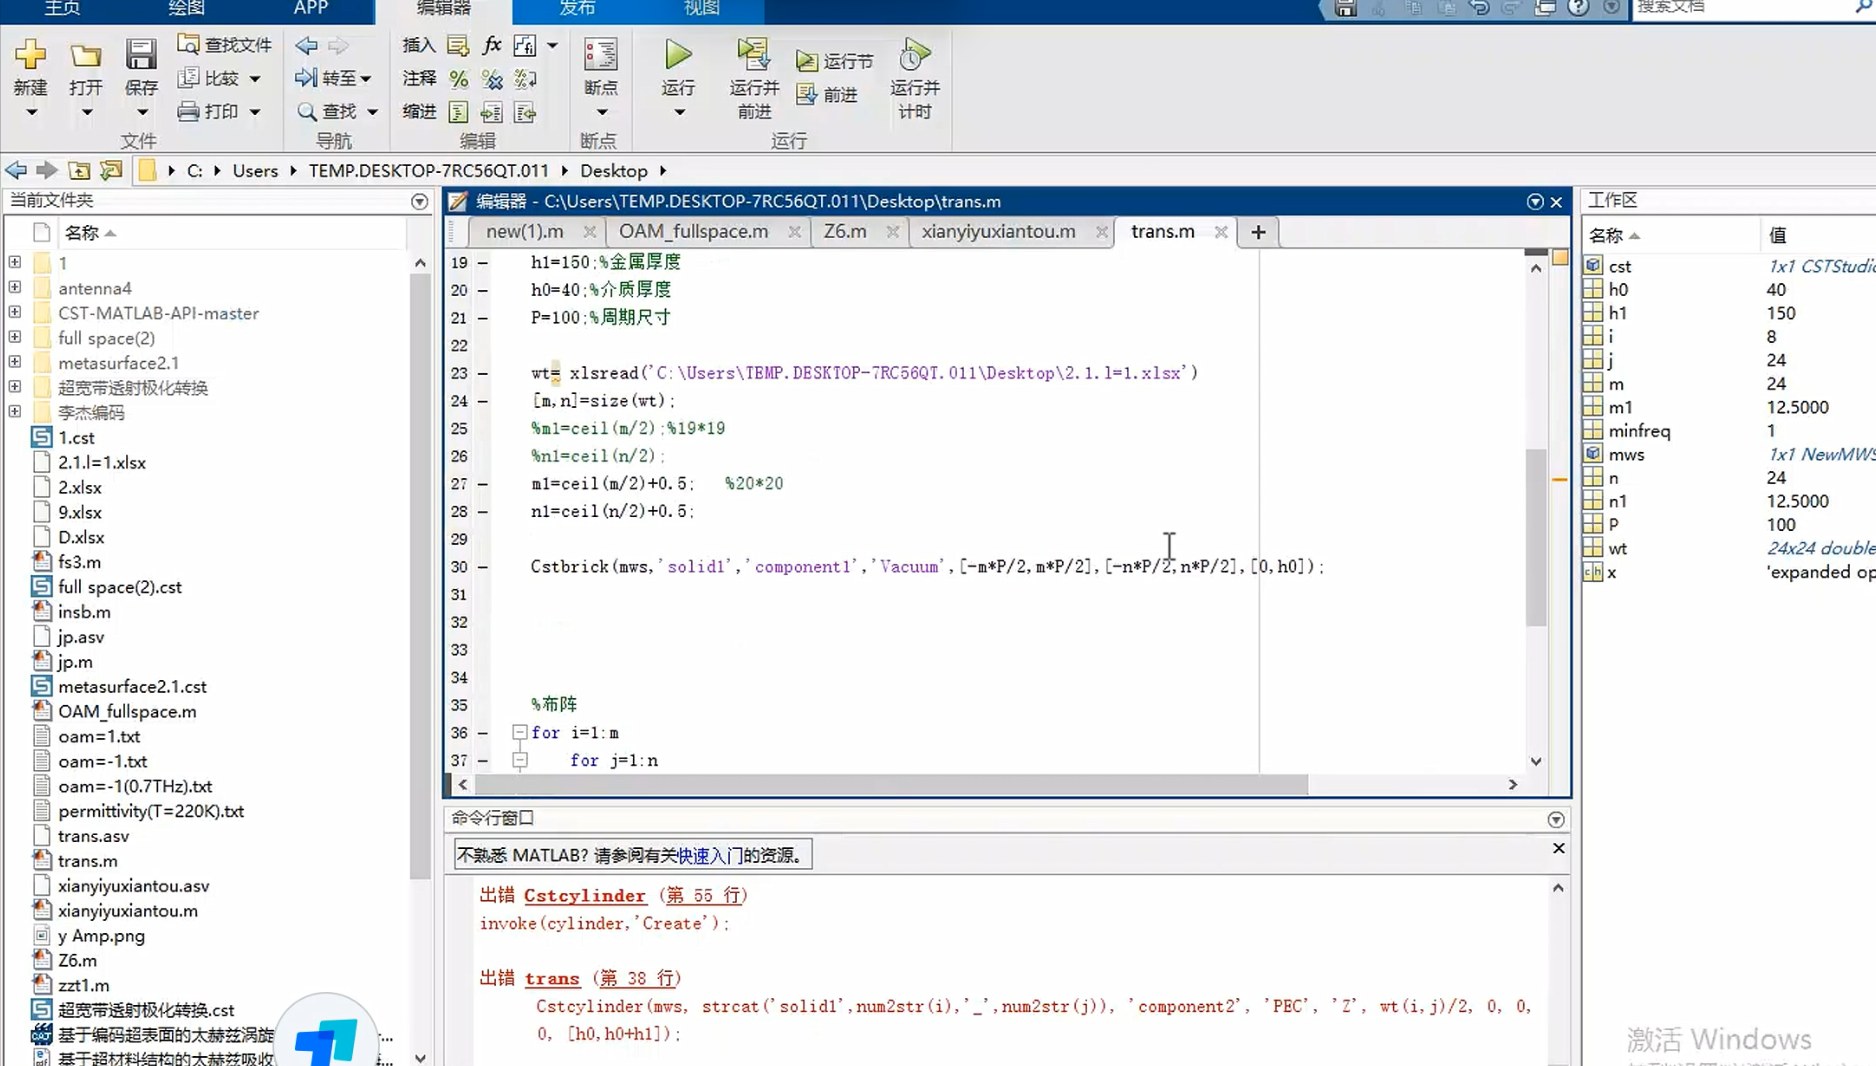The width and height of the screenshot is (1876, 1066).
Task: Click the trans error link
Action: [x=552, y=979]
